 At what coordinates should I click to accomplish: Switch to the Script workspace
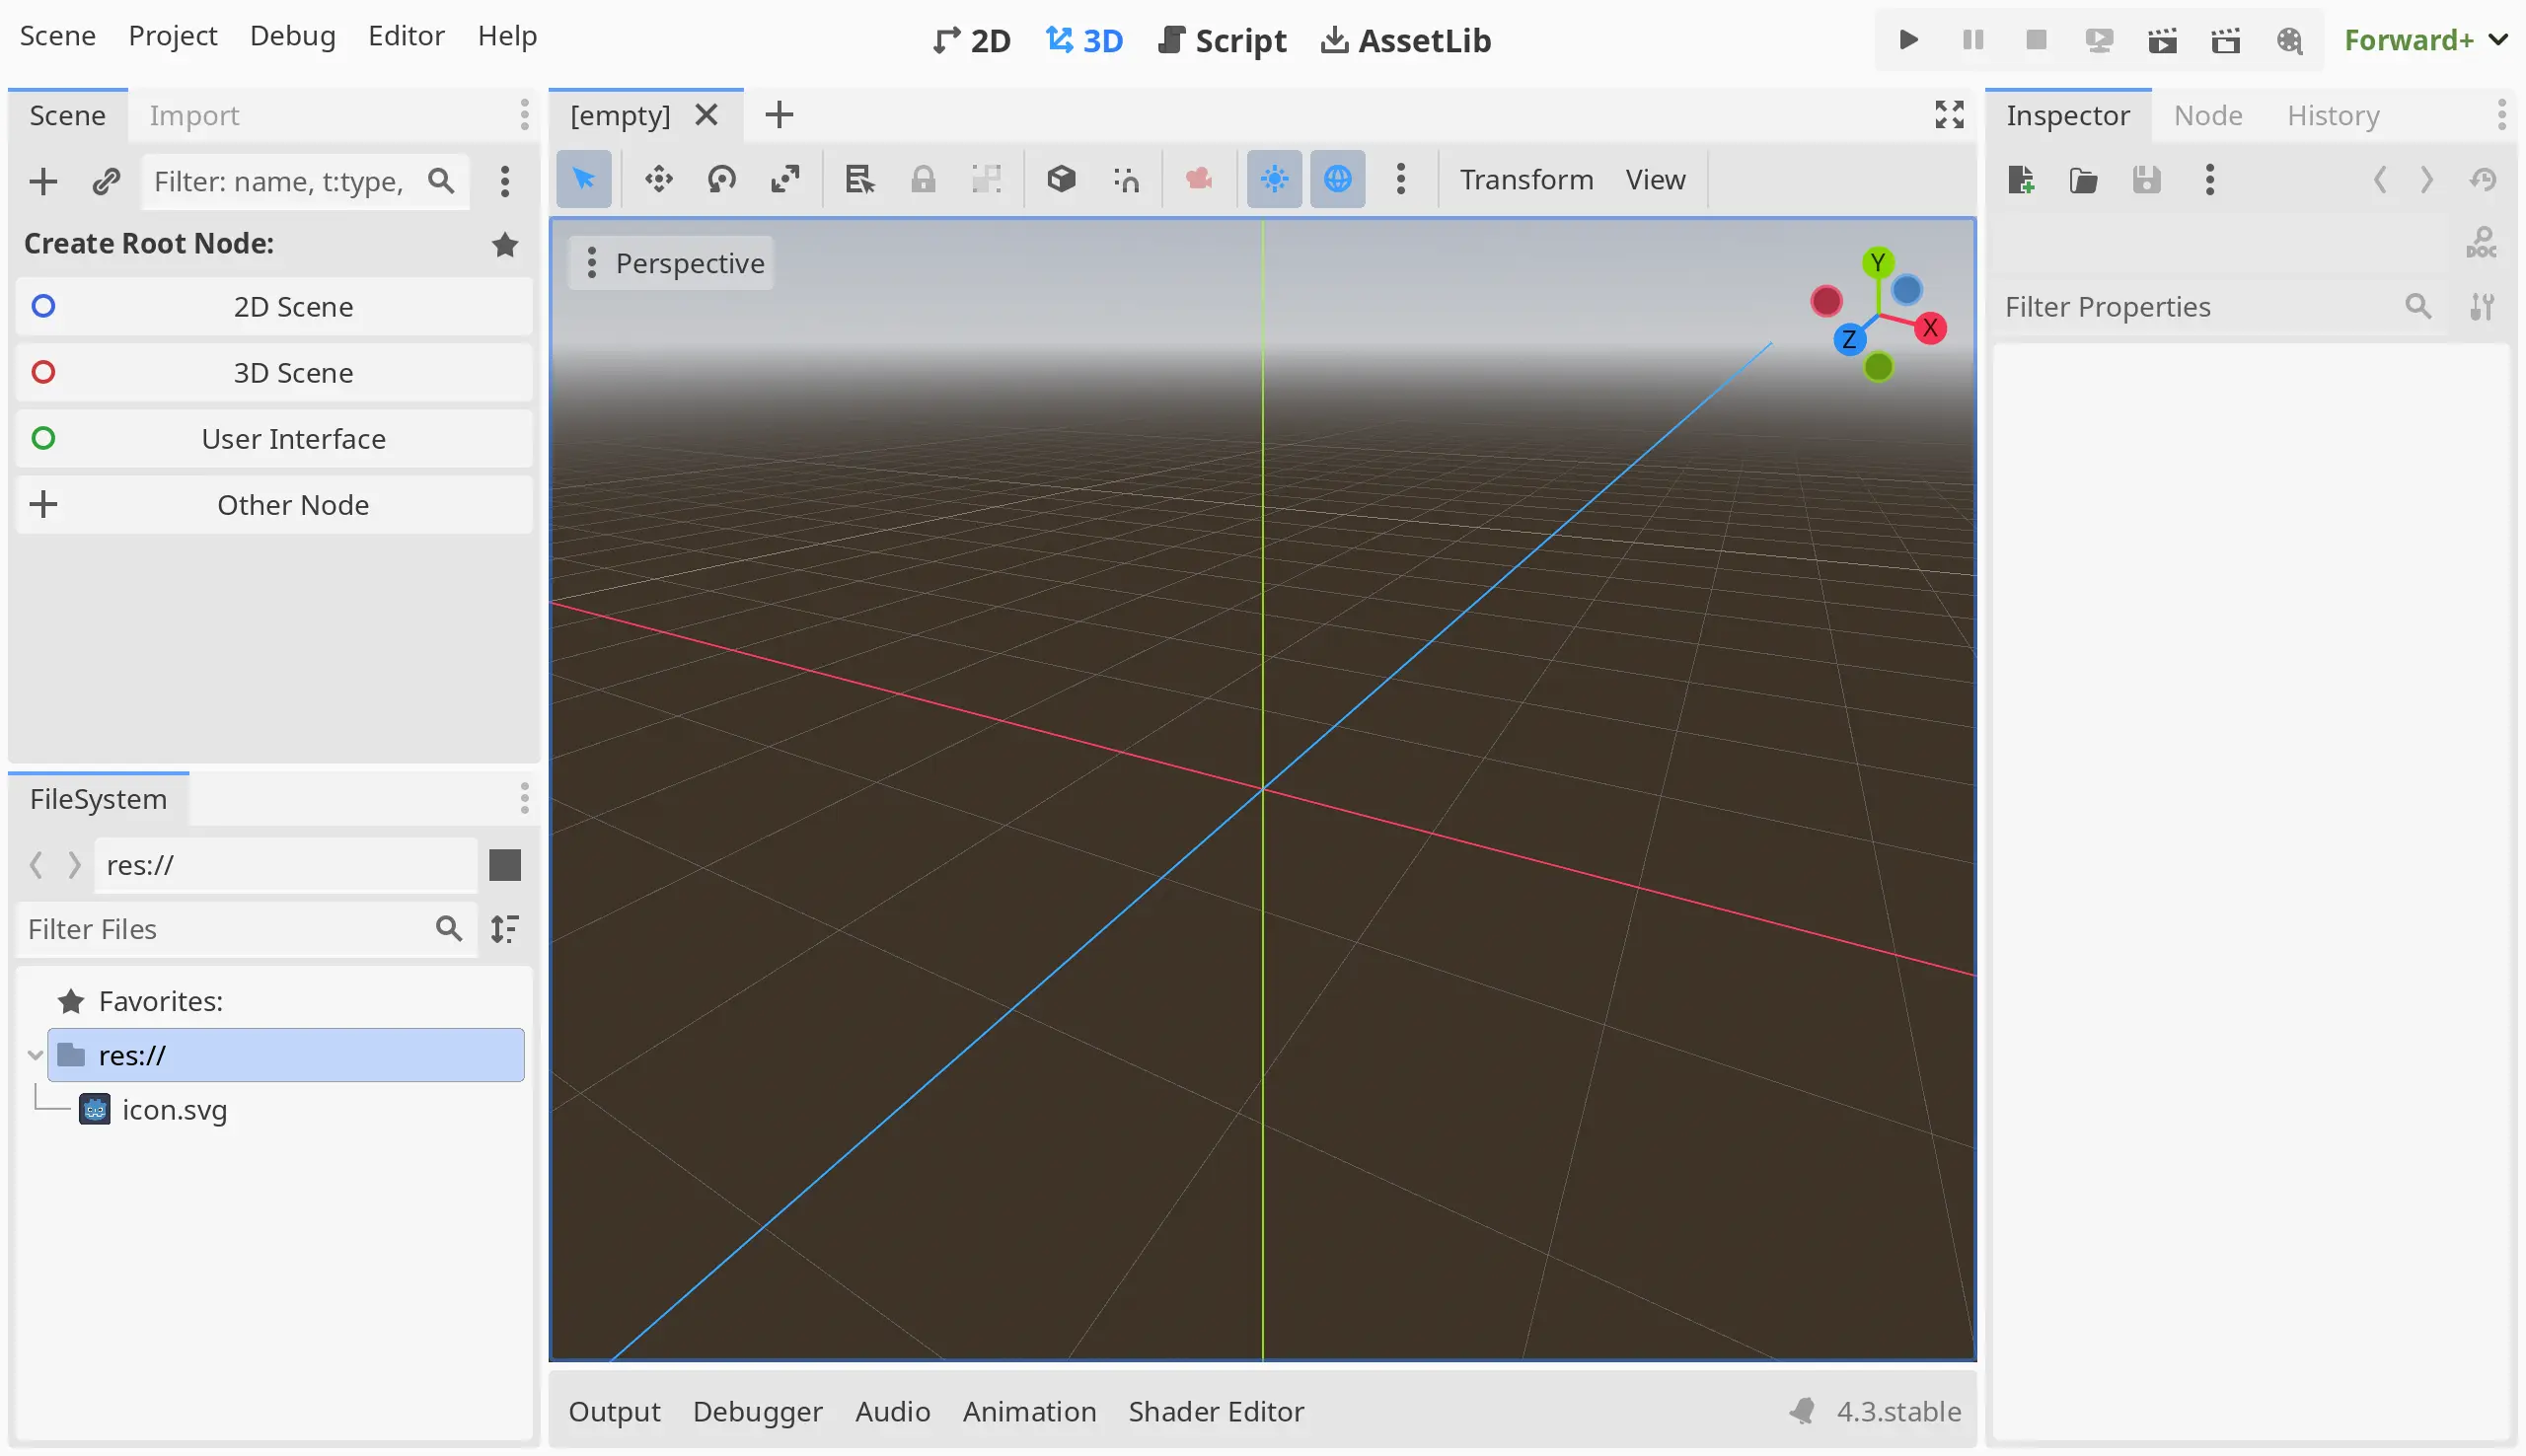[x=1222, y=40]
